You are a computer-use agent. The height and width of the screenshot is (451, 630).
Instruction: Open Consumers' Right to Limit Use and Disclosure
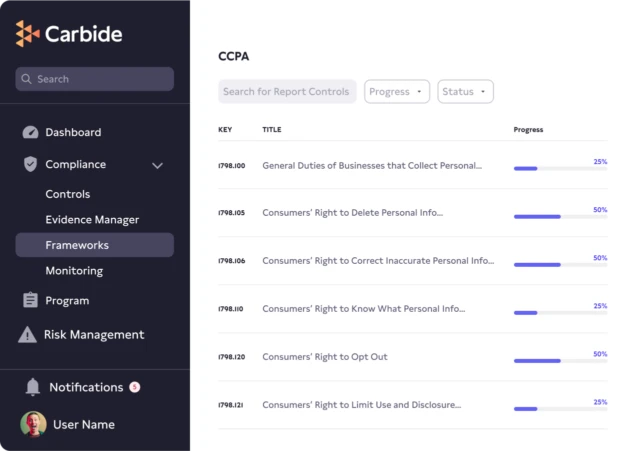(x=362, y=405)
